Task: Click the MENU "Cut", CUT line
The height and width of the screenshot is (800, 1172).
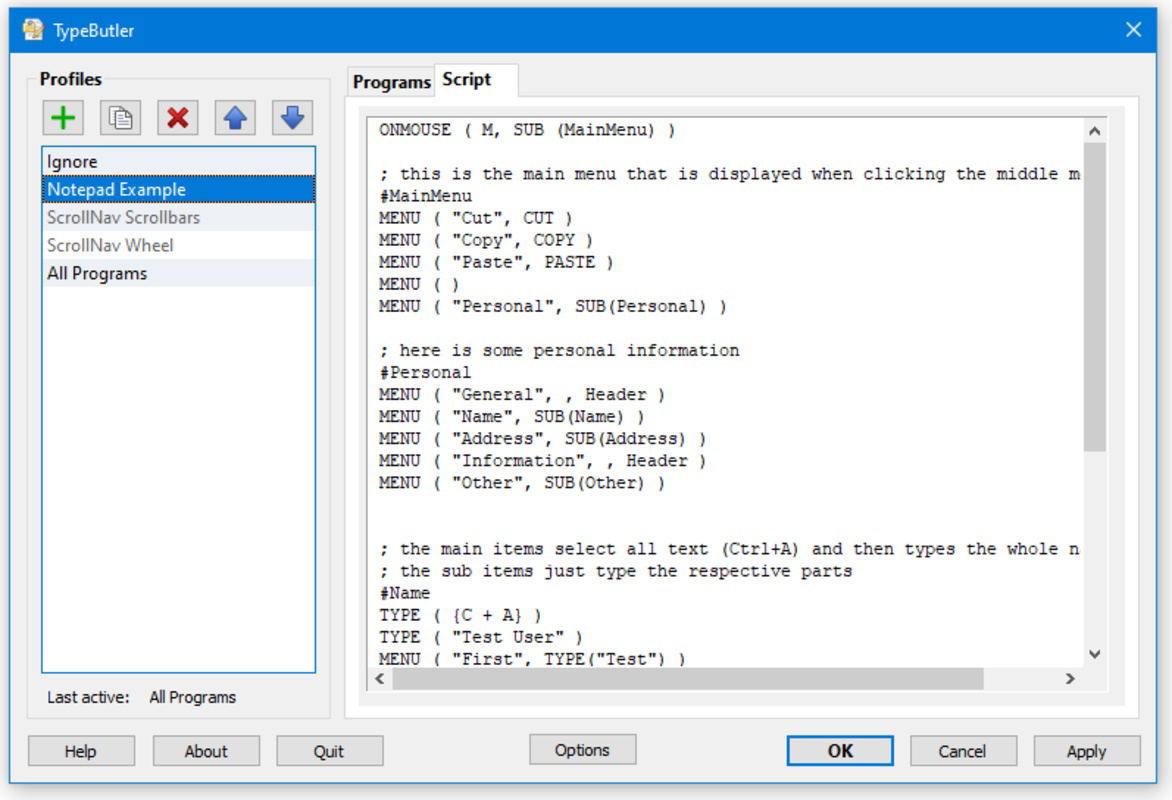Action: (475, 218)
